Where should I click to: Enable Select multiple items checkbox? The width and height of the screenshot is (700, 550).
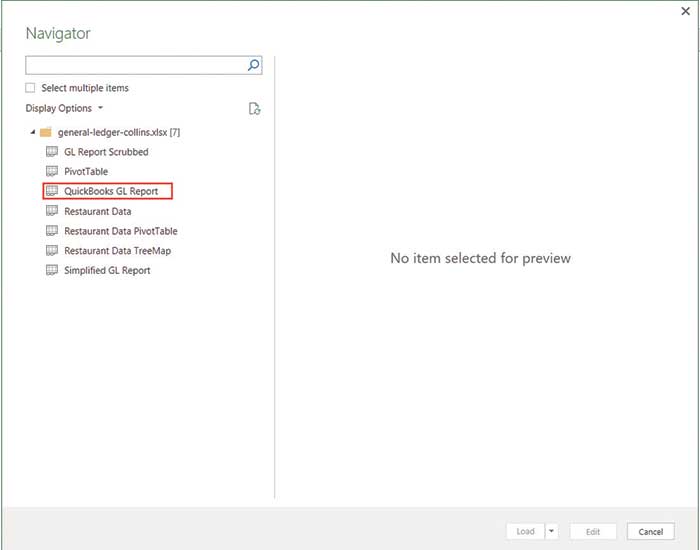pyautogui.click(x=30, y=88)
